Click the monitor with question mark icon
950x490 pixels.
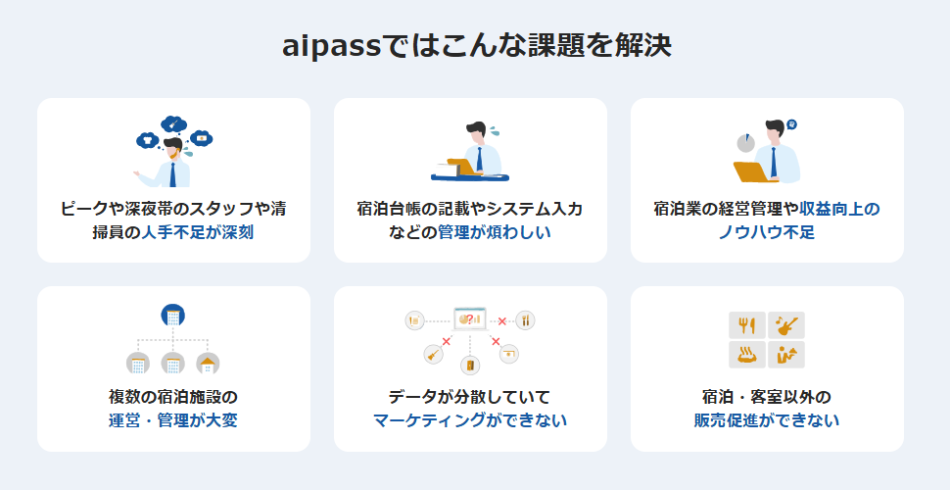tap(470, 320)
